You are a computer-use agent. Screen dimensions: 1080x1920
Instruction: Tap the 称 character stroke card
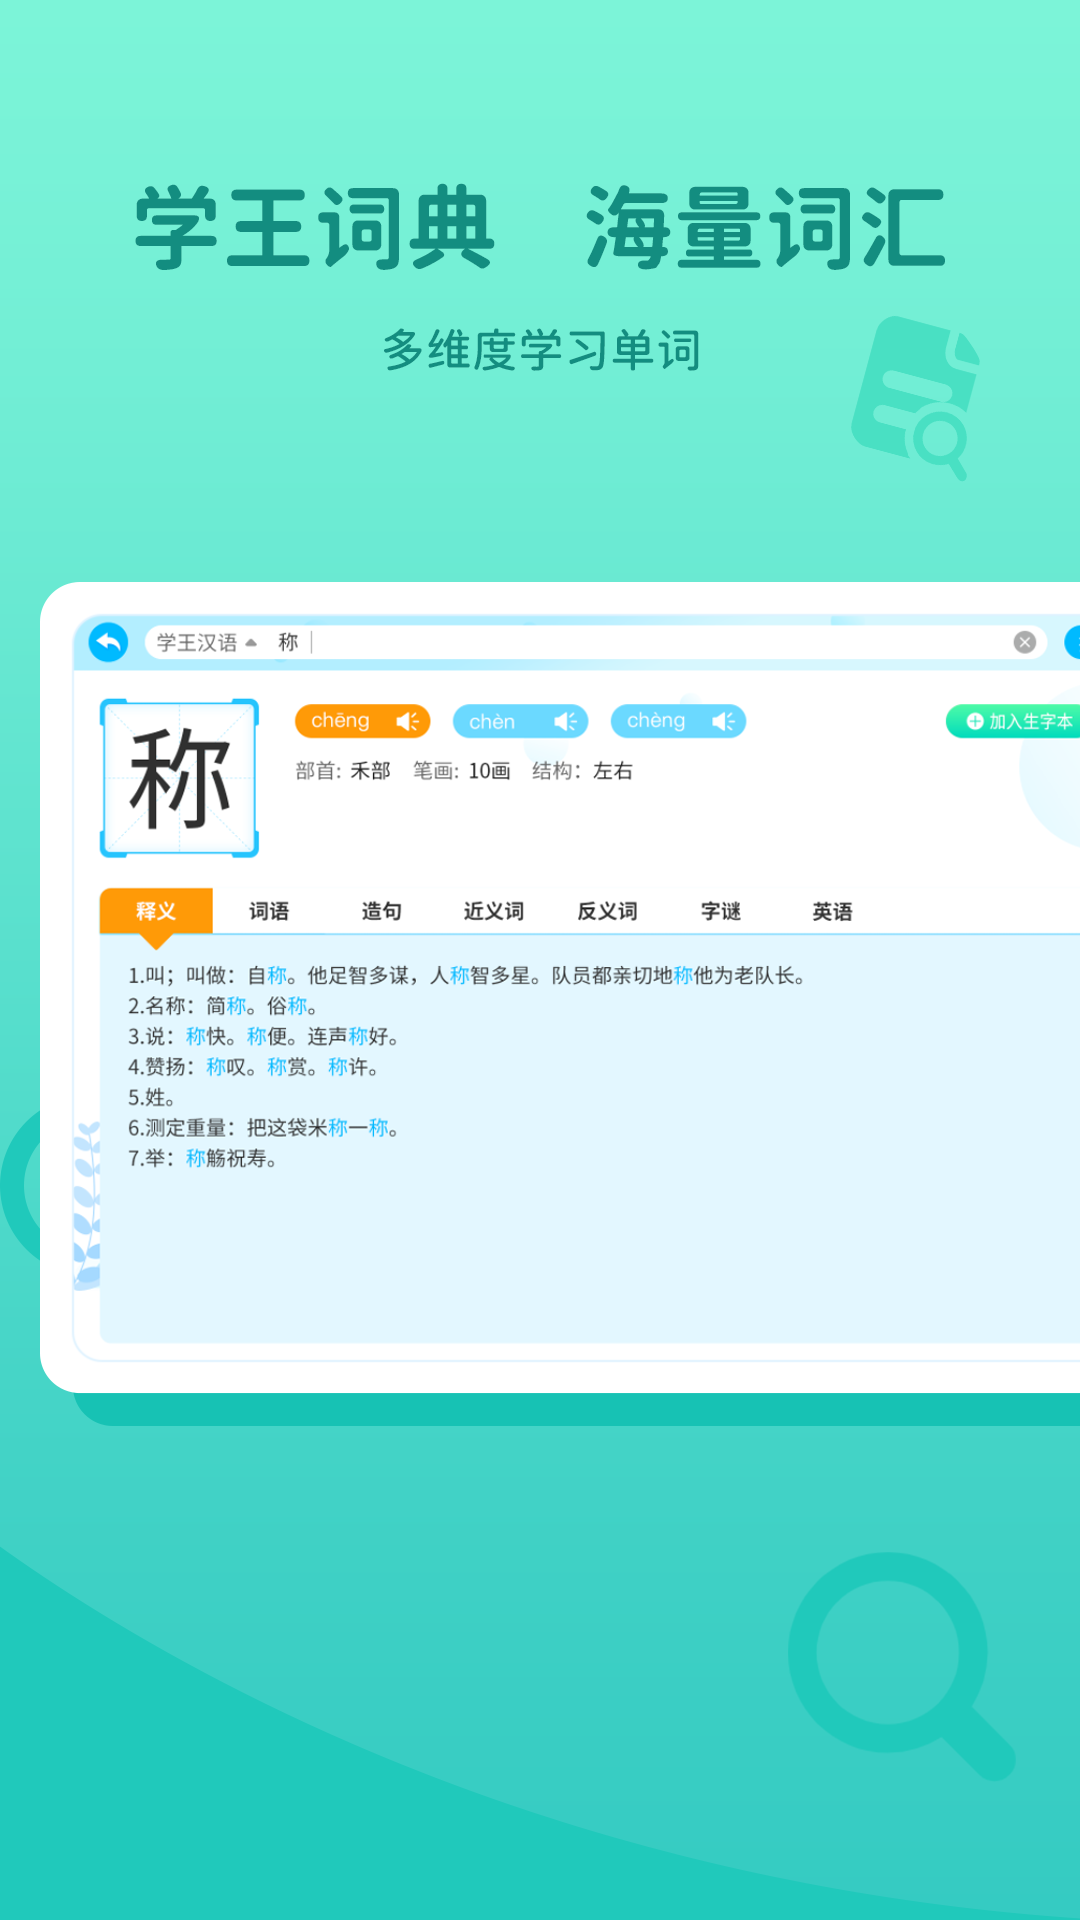180,778
